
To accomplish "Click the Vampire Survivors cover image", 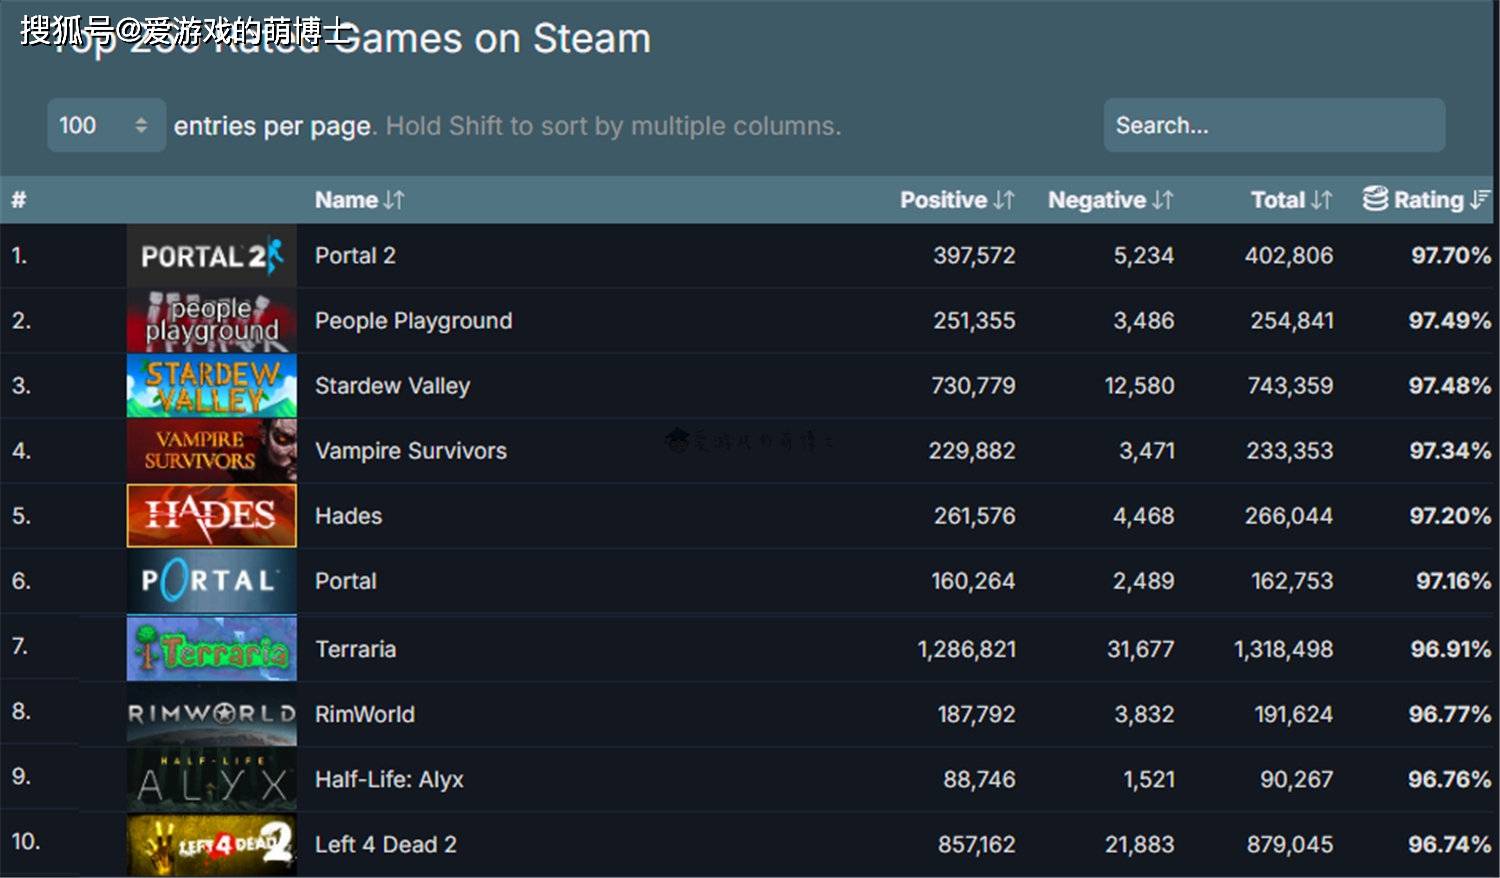I will coord(211,451).
